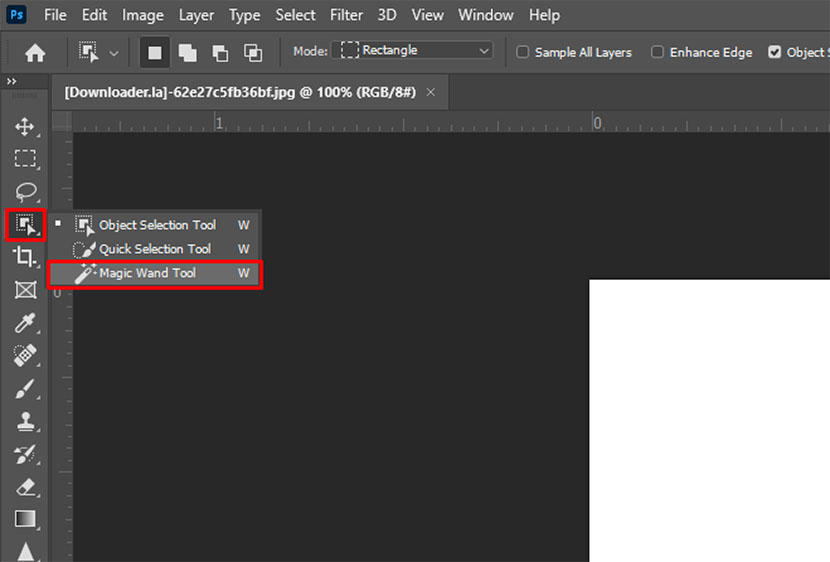Open the Layer menu
830x562 pixels.
click(x=196, y=15)
